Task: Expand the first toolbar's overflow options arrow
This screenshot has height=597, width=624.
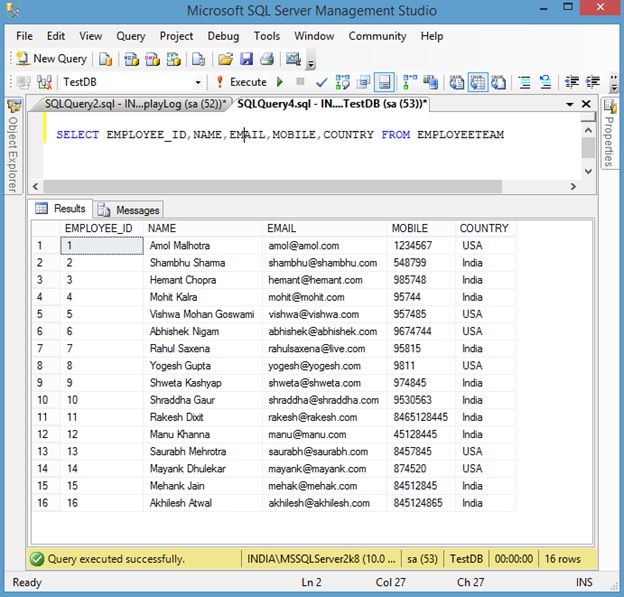Action: pos(312,64)
